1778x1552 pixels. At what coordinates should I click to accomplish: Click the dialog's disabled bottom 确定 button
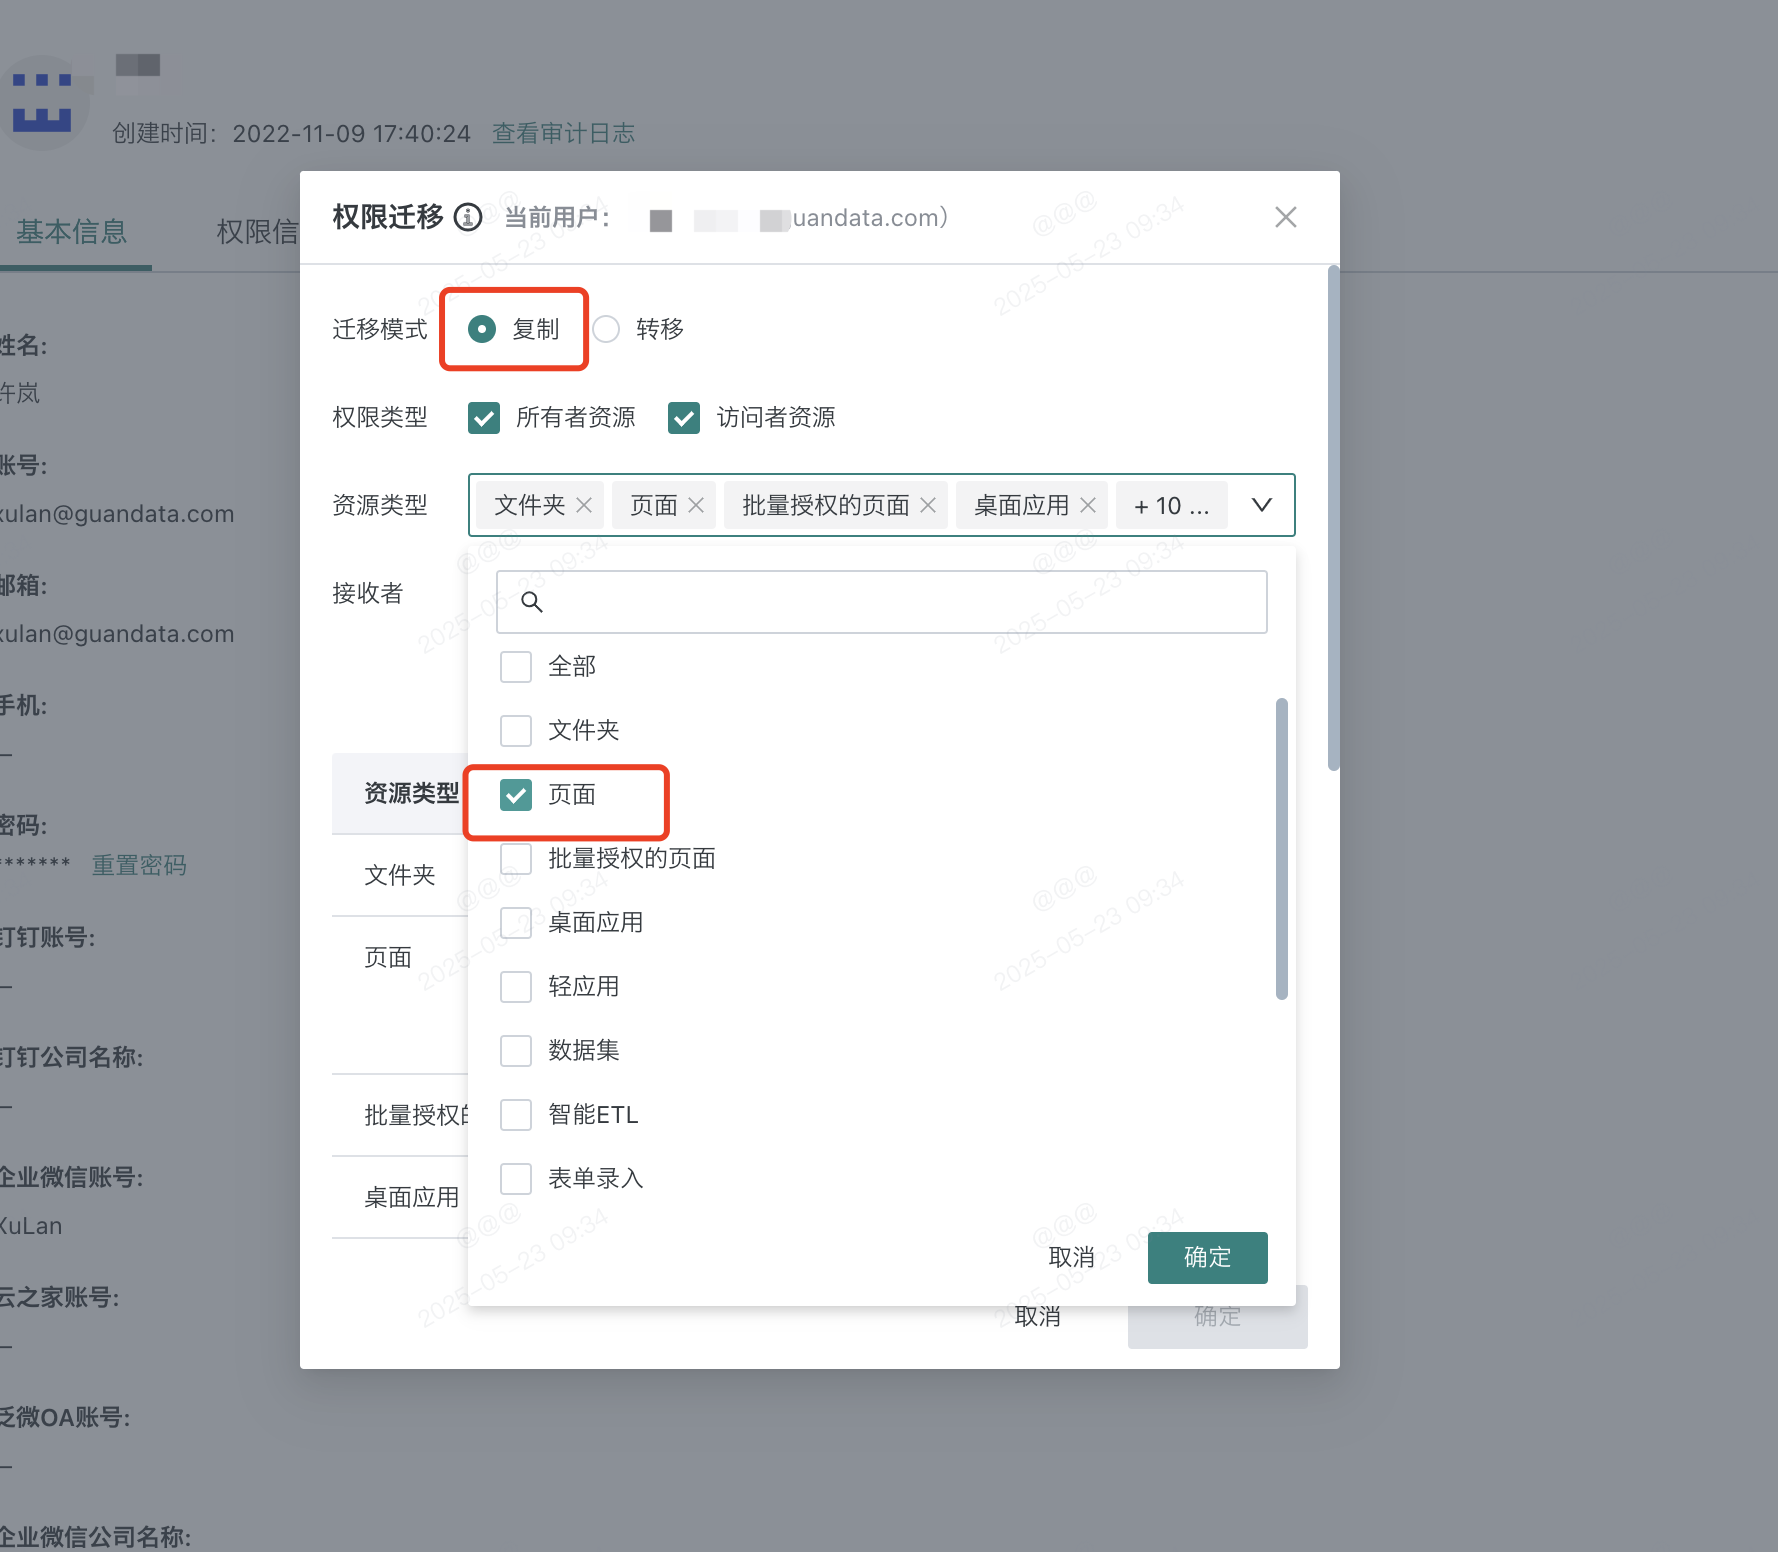(x=1218, y=1317)
